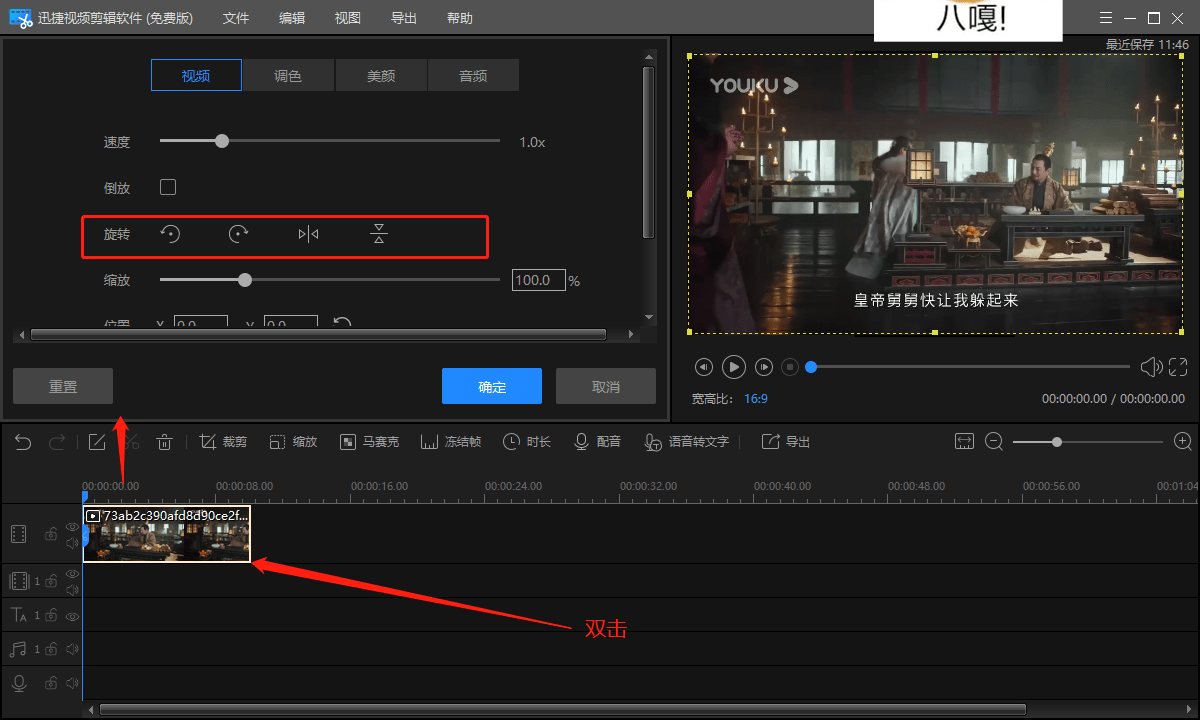Click the music note track icon
The height and width of the screenshot is (720, 1200).
click(18, 650)
